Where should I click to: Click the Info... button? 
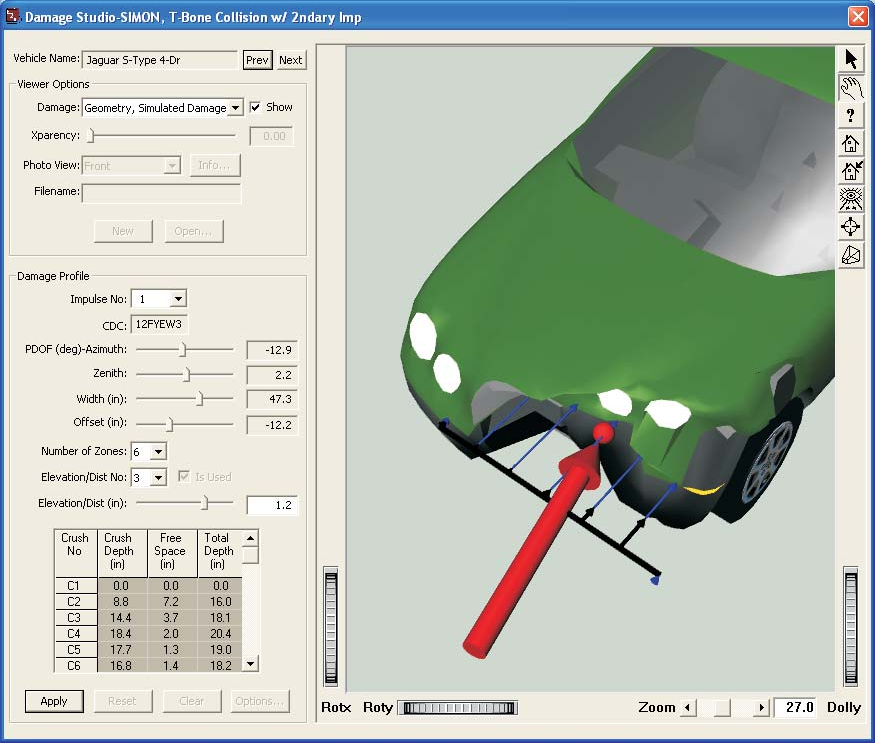pos(215,165)
